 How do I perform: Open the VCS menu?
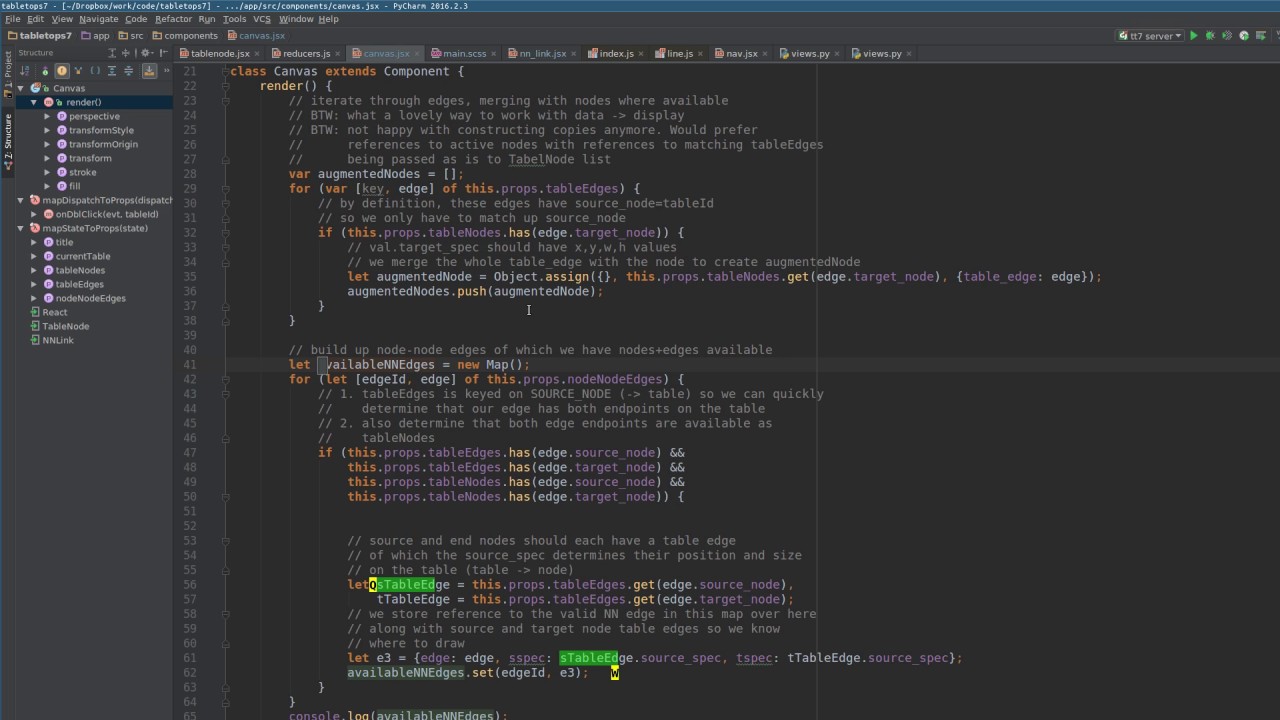pos(262,19)
